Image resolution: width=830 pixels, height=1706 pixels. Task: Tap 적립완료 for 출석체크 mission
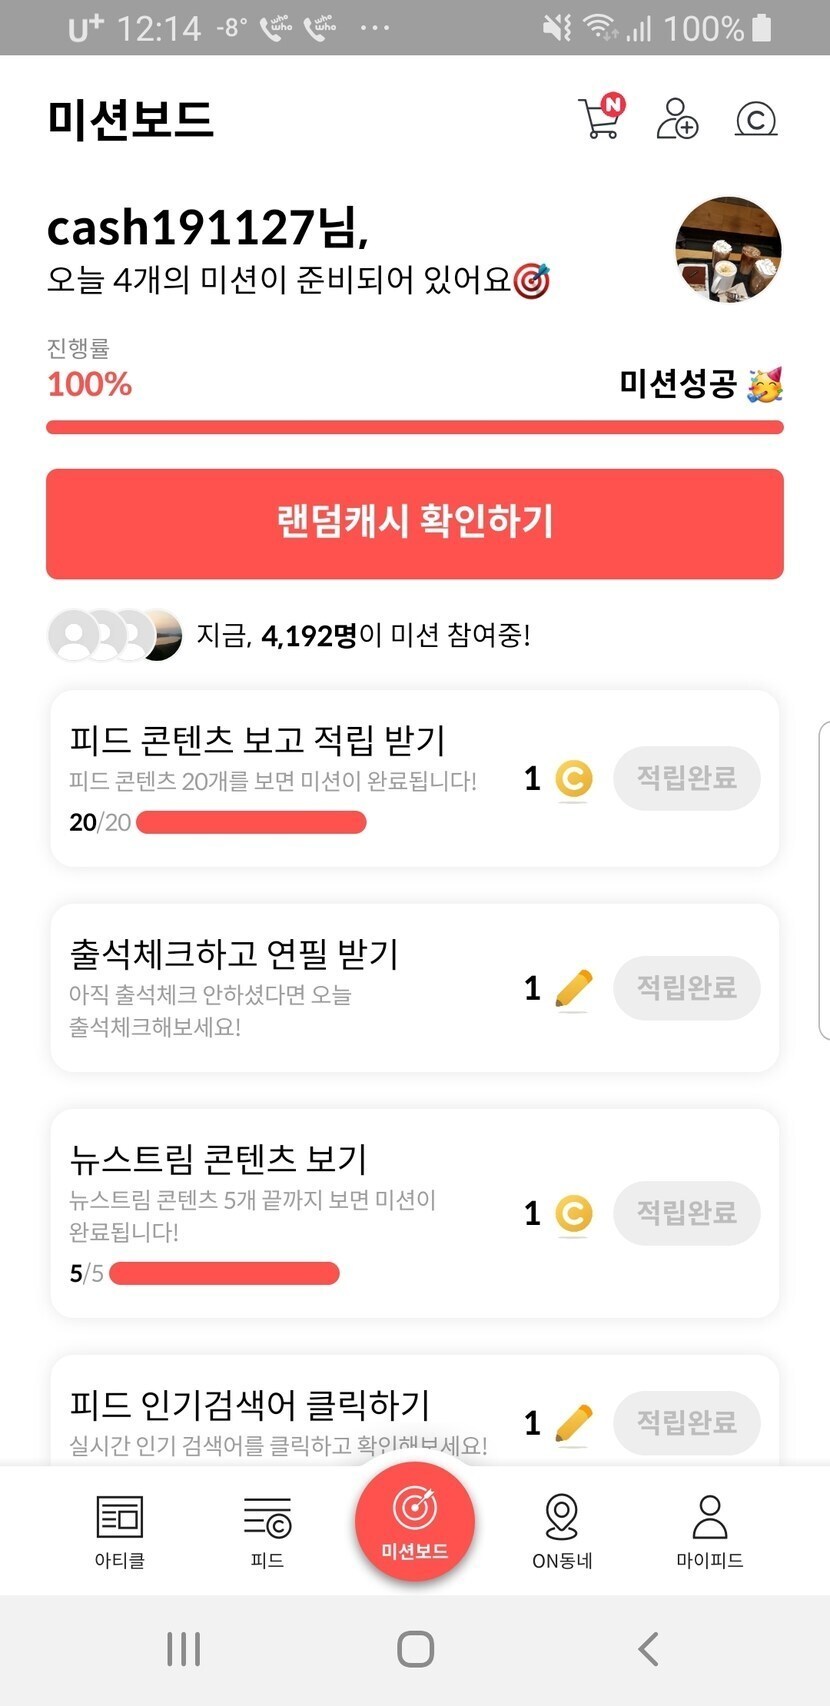pos(687,988)
